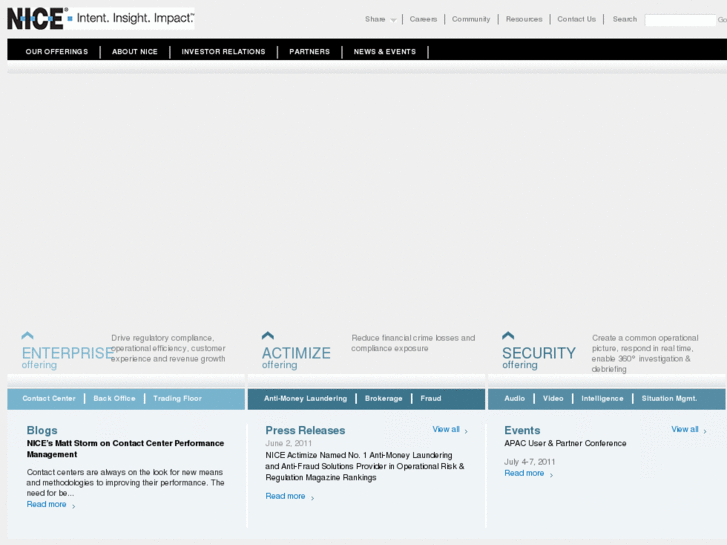Viewport: 727px width, 545px height.
Task: Open the ENTERPRISE offering heading
Action: [x=67, y=357]
